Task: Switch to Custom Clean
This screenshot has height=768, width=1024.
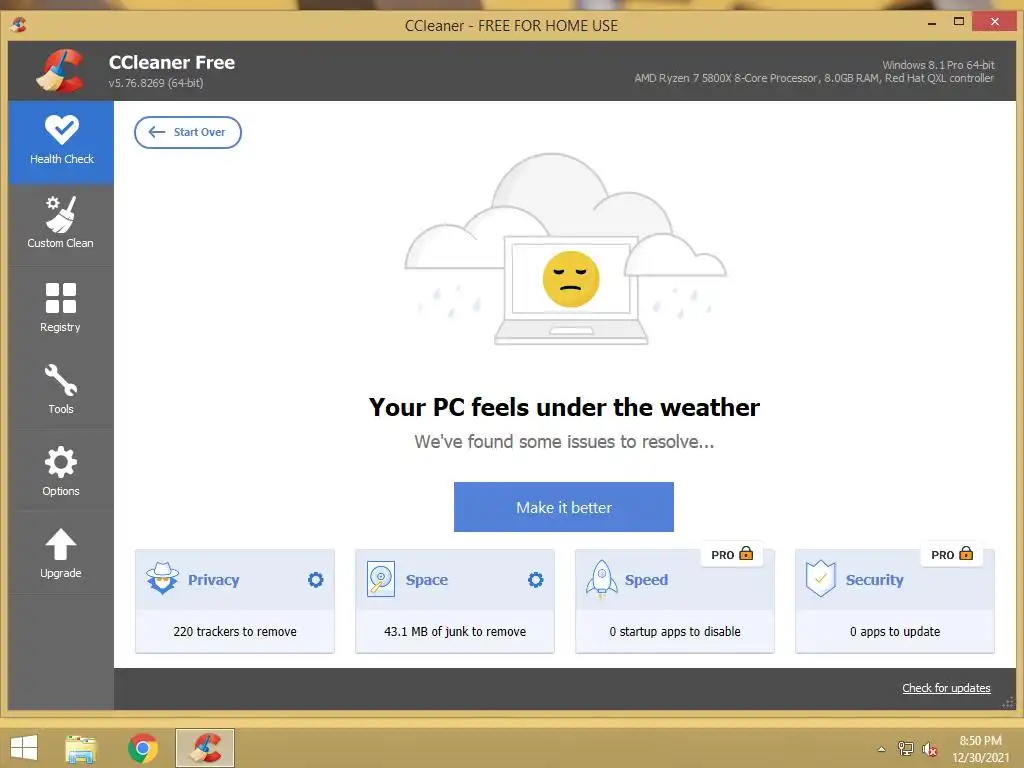Action: [61, 224]
